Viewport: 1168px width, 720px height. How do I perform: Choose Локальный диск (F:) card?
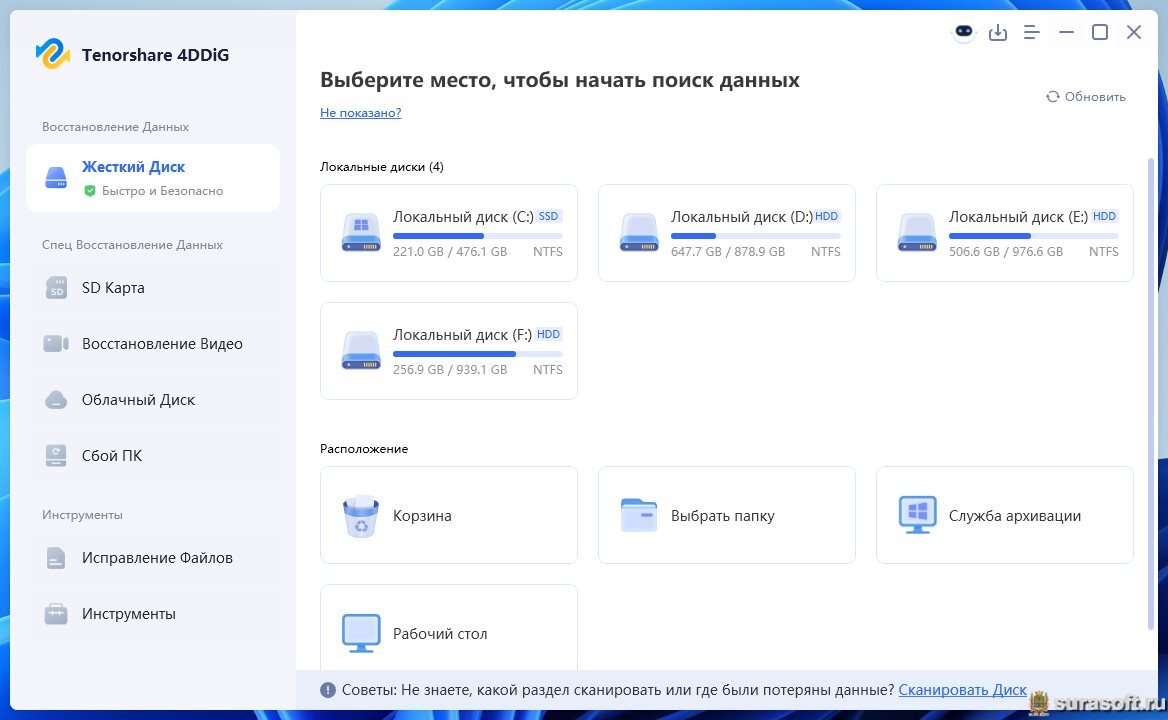[448, 351]
